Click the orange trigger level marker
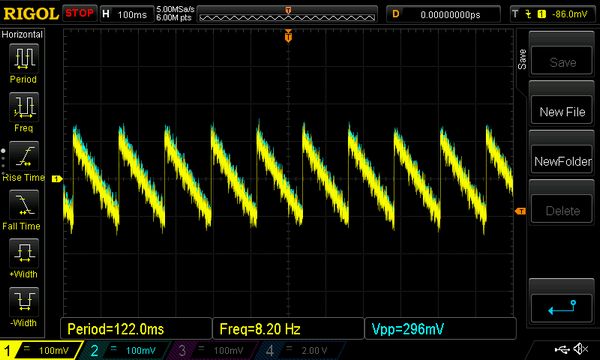 coord(520,211)
